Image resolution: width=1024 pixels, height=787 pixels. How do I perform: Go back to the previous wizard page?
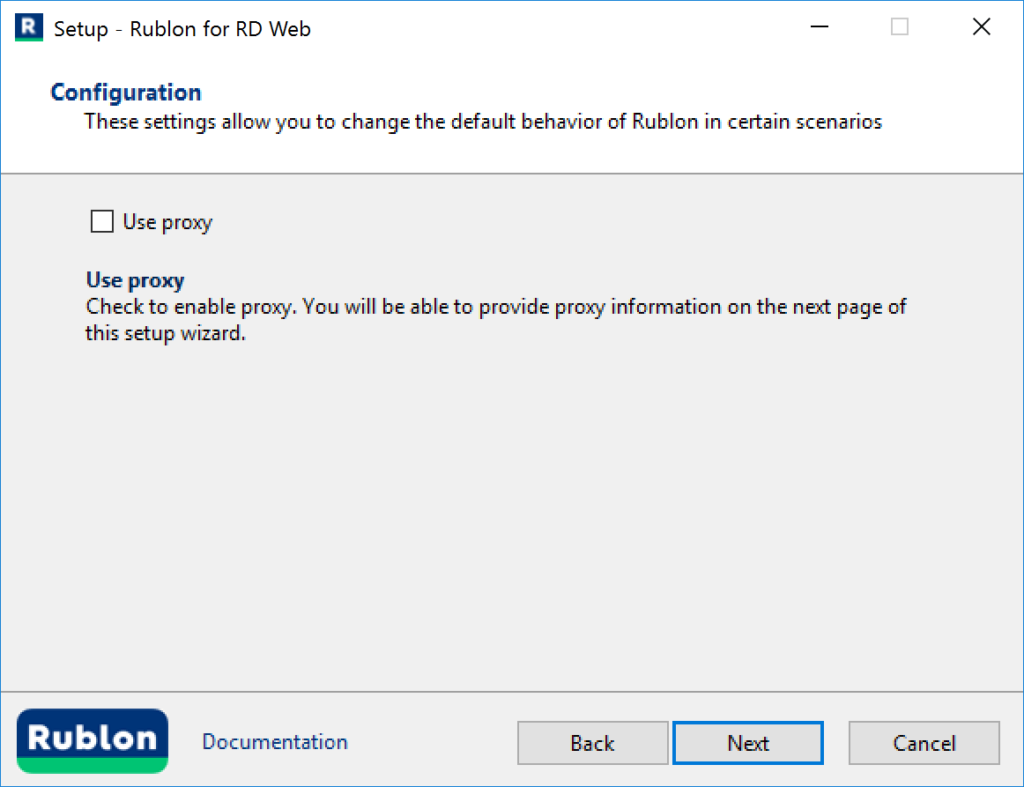[592, 743]
